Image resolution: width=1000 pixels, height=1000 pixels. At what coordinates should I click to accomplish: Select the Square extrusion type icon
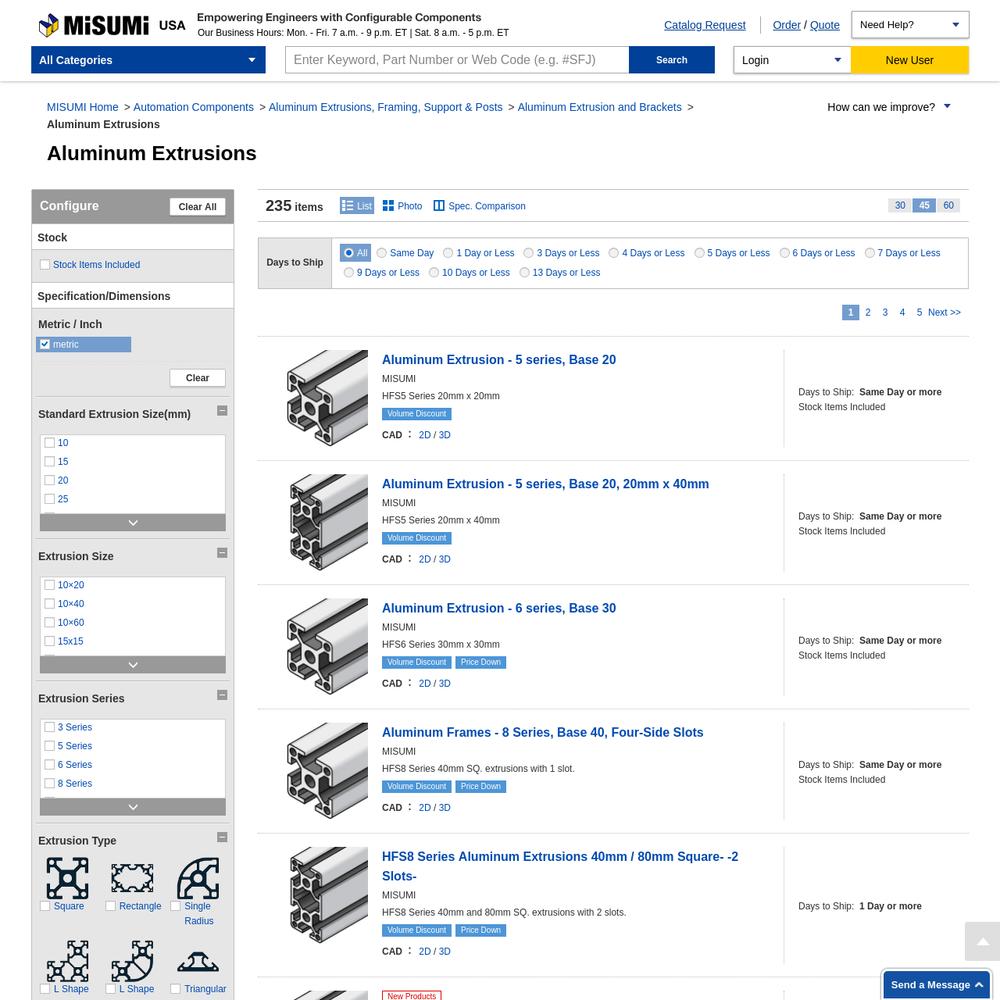(x=67, y=878)
